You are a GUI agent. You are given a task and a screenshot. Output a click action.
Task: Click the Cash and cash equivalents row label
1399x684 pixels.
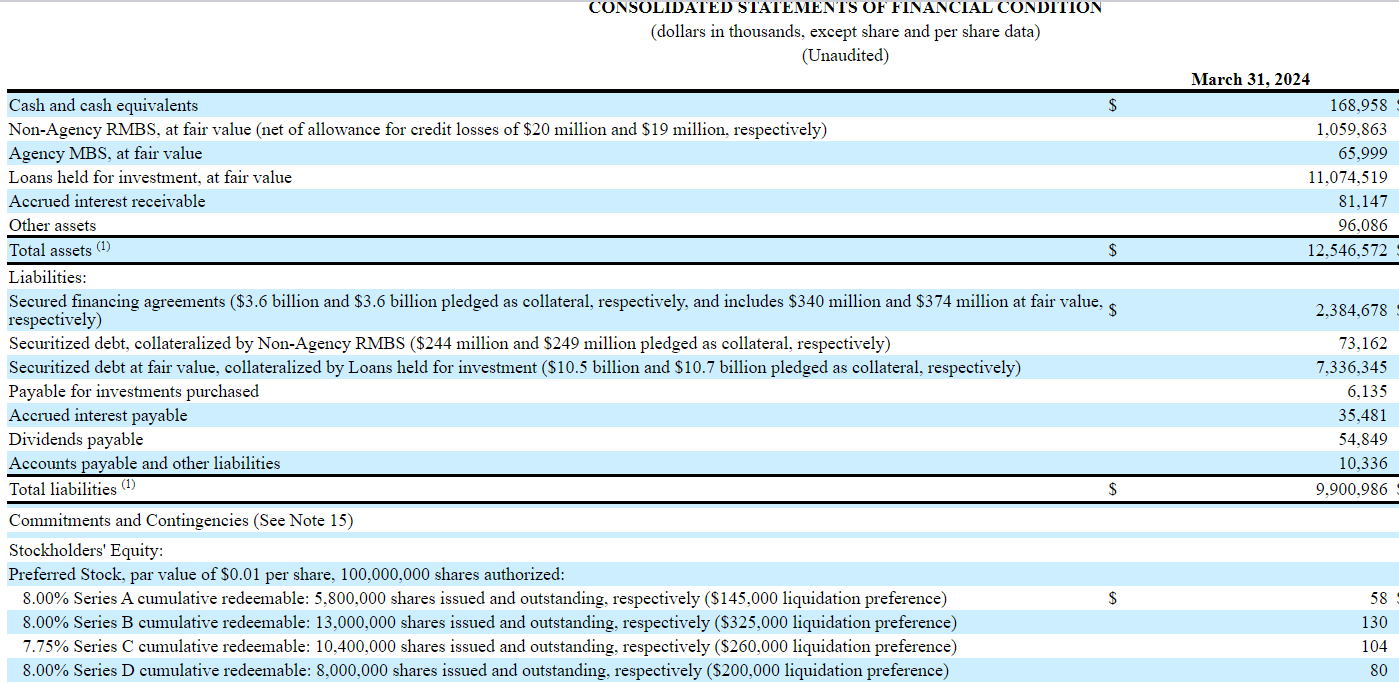pos(103,105)
